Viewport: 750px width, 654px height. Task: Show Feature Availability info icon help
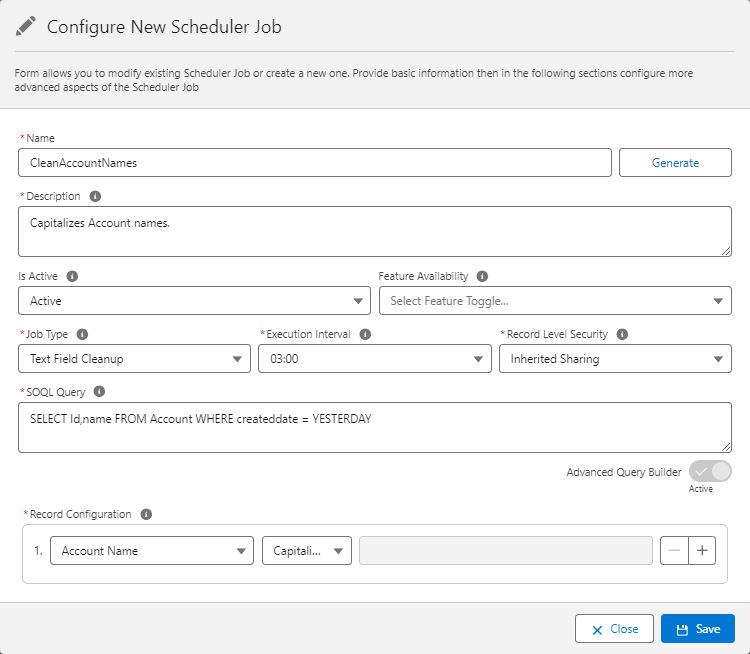point(482,276)
